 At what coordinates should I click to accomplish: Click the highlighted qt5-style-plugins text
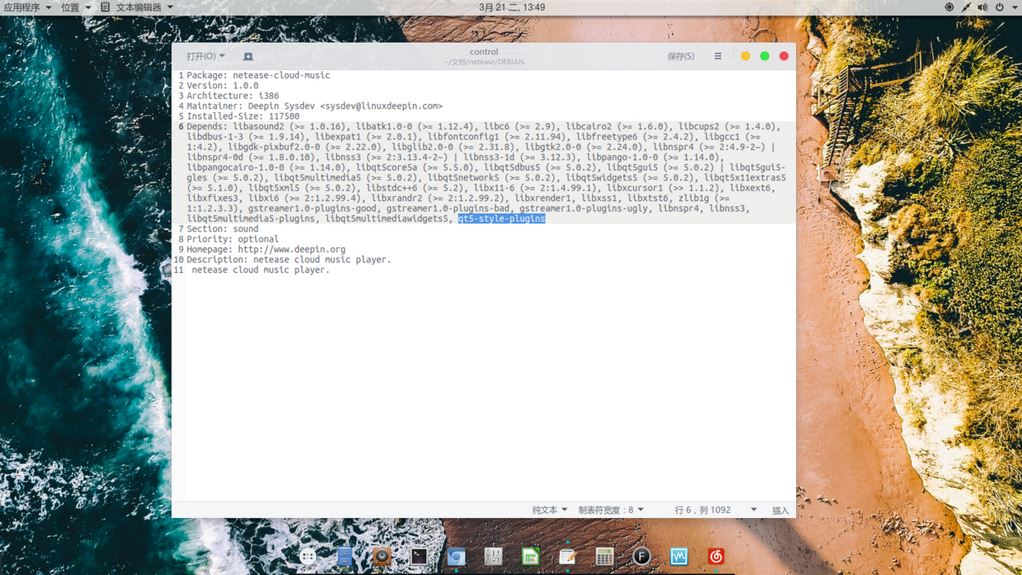click(x=501, y=218)
